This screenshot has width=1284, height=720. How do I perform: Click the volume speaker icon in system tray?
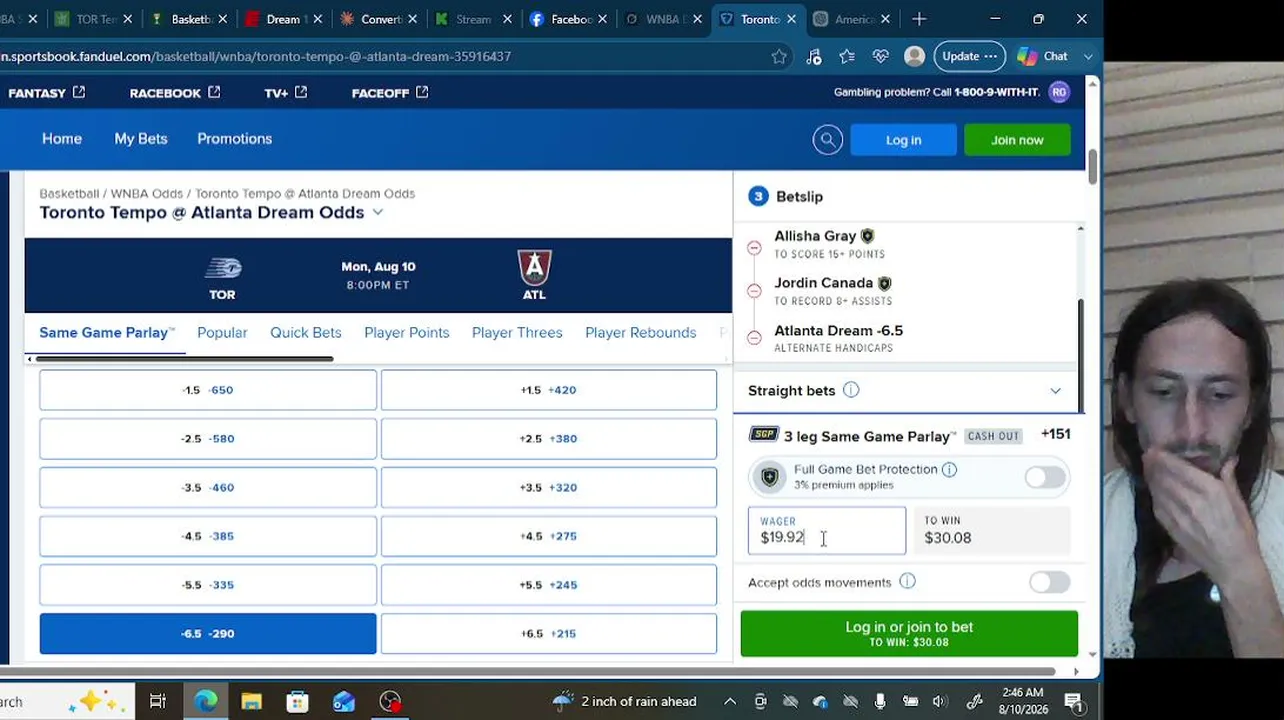[x=939, y=701]
